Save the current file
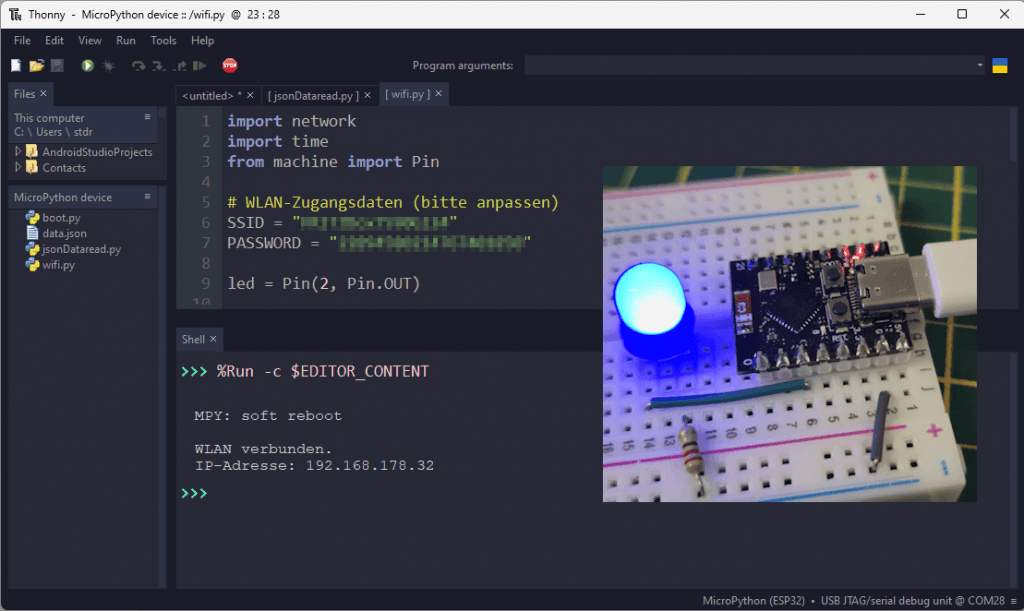Screen dimensions: 1024x611 click(57, 65)
